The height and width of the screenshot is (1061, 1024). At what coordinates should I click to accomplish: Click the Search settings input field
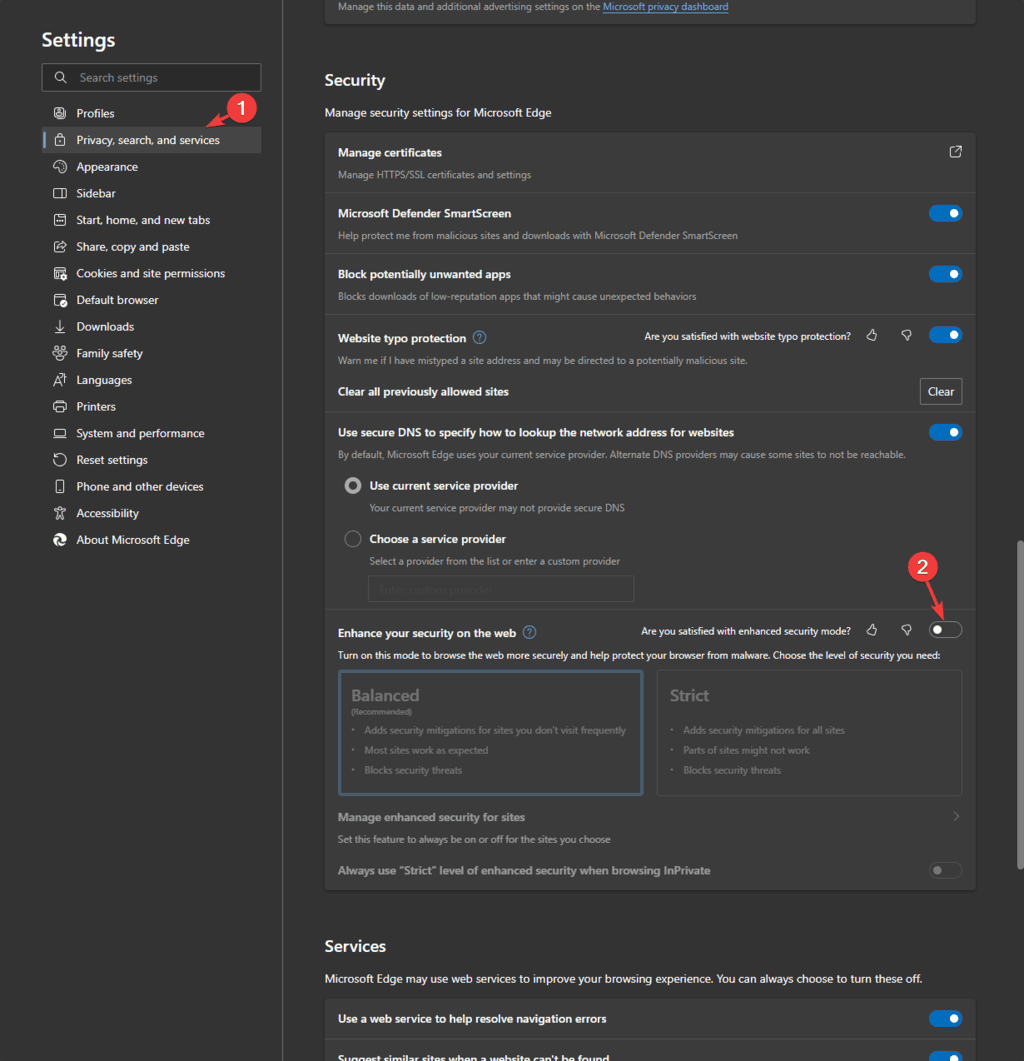[152, 77]
